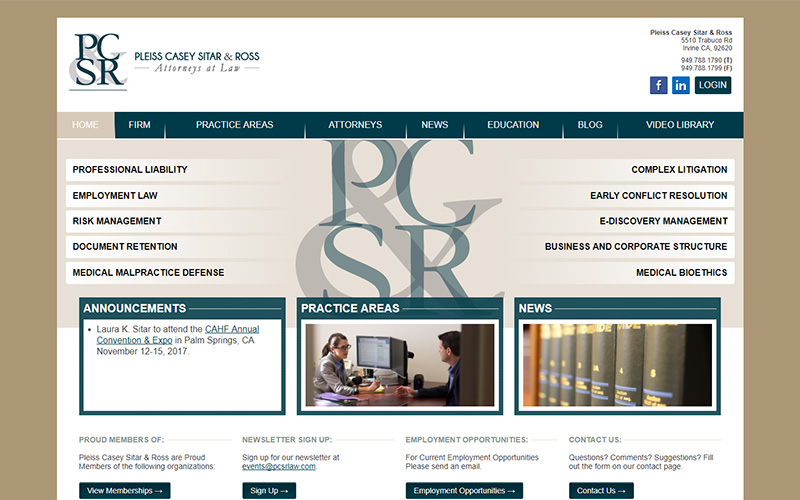Viewport: 800px width, 500px height.
Task: Select Medical Bioethics practice area
Action: coord(682,273)
